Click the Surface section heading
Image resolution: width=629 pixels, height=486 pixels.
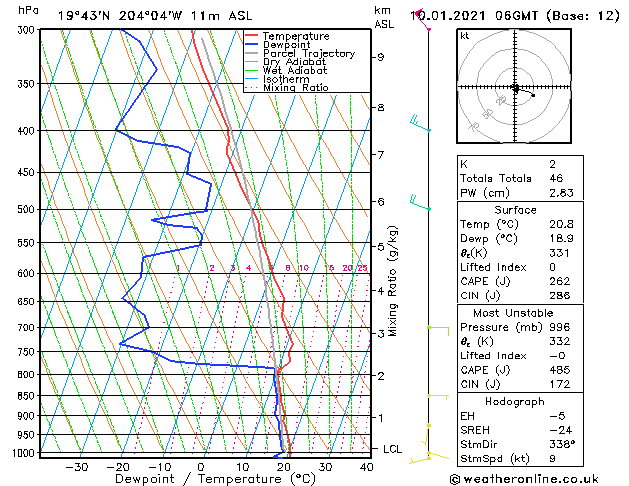(515, 210)
